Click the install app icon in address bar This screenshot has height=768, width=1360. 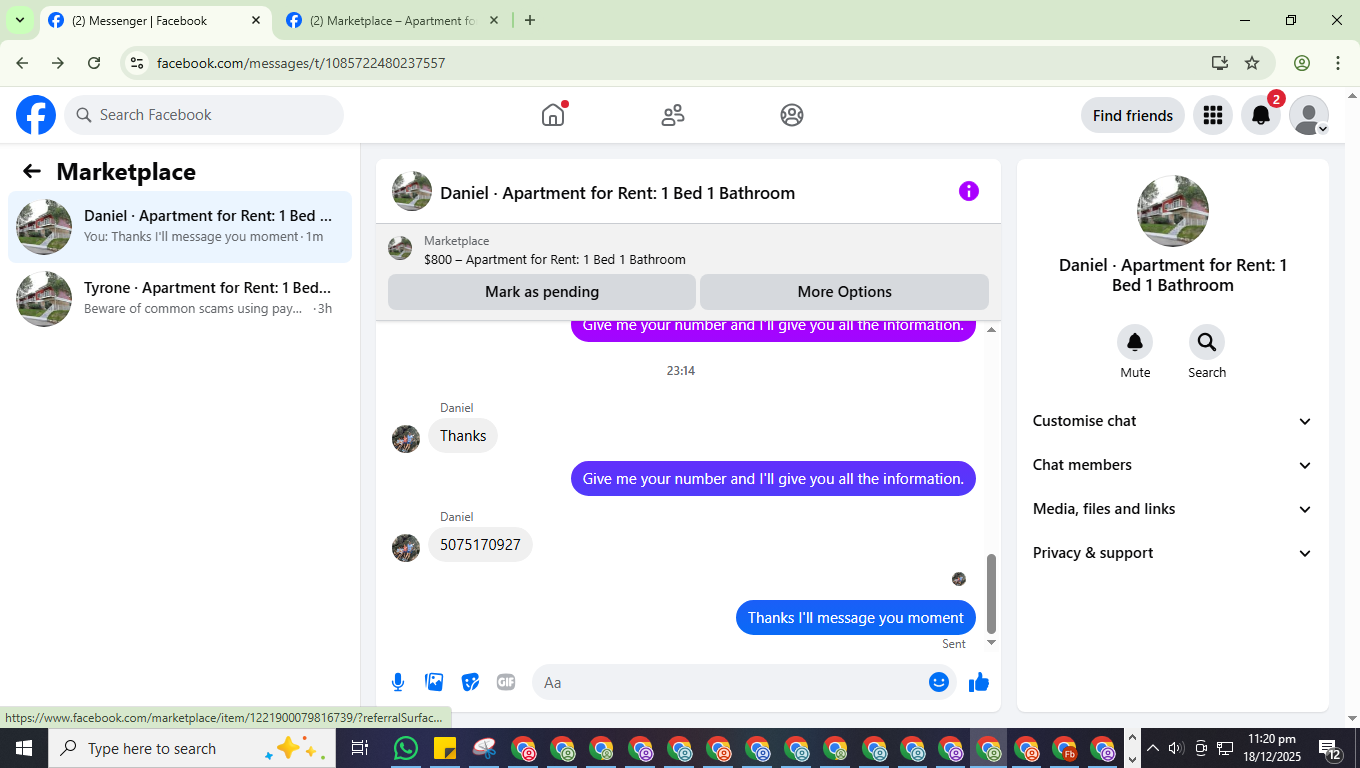1219,63
